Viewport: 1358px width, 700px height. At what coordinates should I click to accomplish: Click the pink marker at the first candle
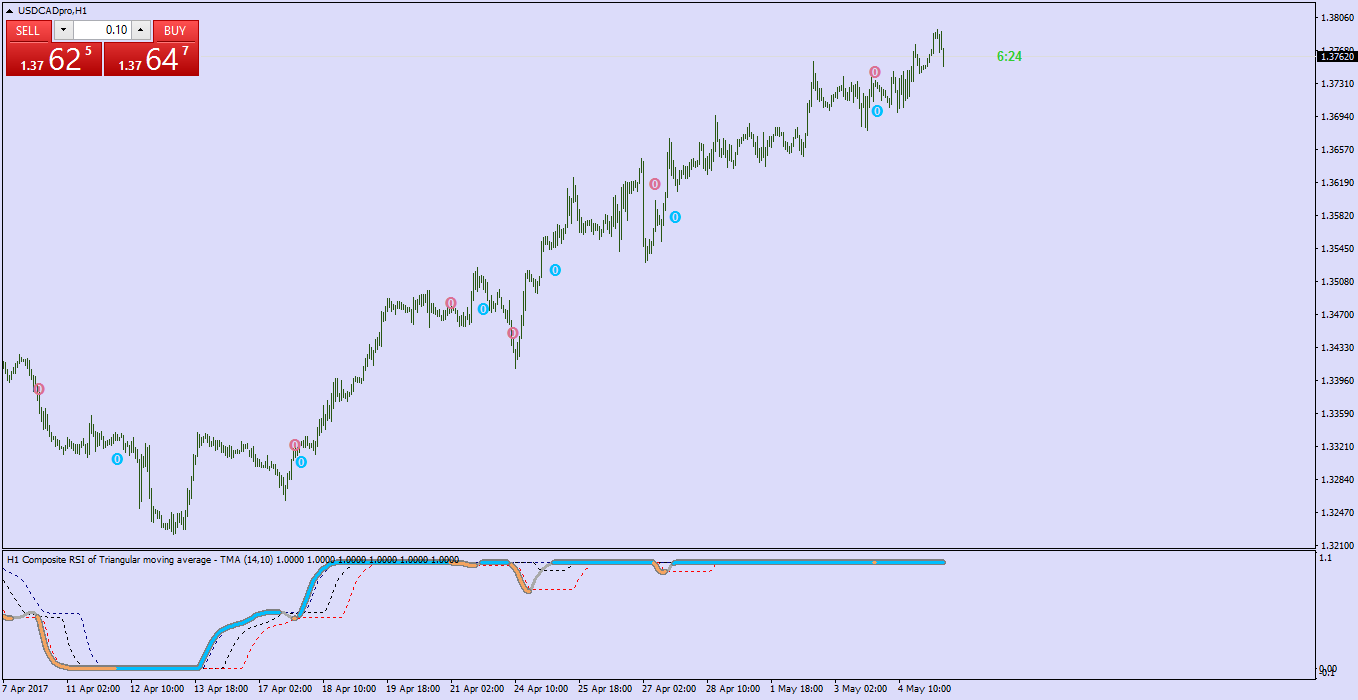pyautogui.click(x=39, y=388)
